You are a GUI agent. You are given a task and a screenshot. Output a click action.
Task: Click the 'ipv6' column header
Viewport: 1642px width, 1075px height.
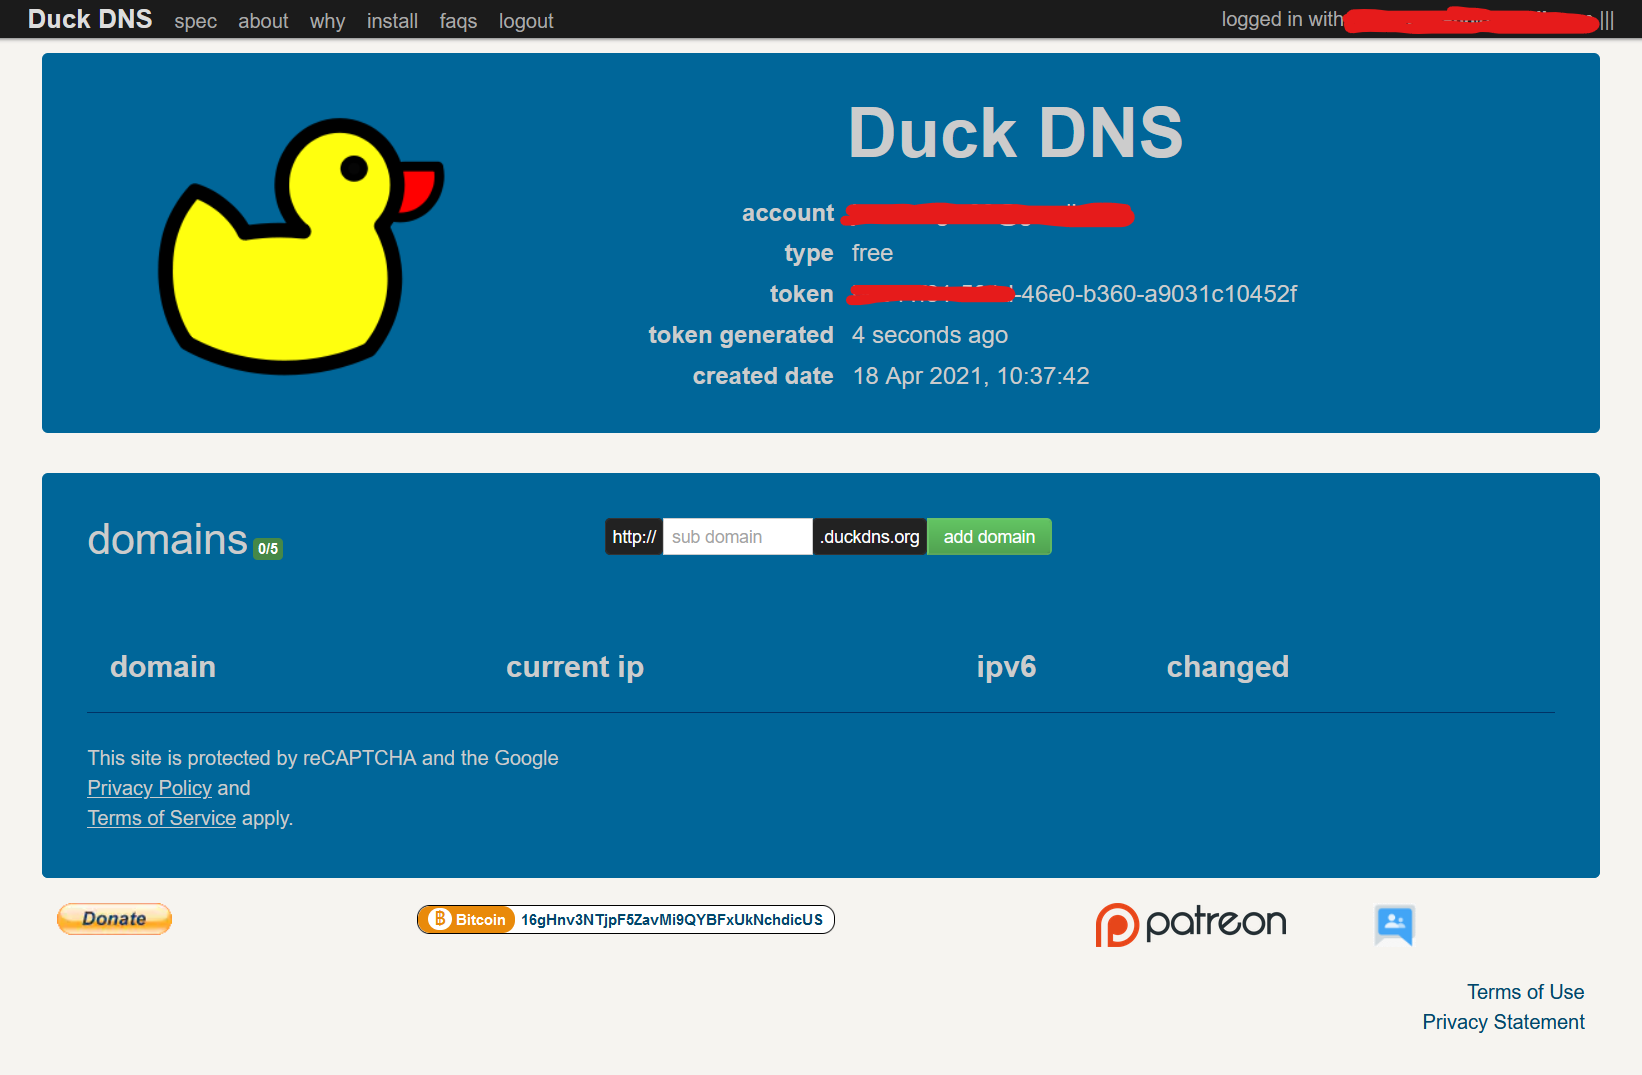[x=1006, y=667]
